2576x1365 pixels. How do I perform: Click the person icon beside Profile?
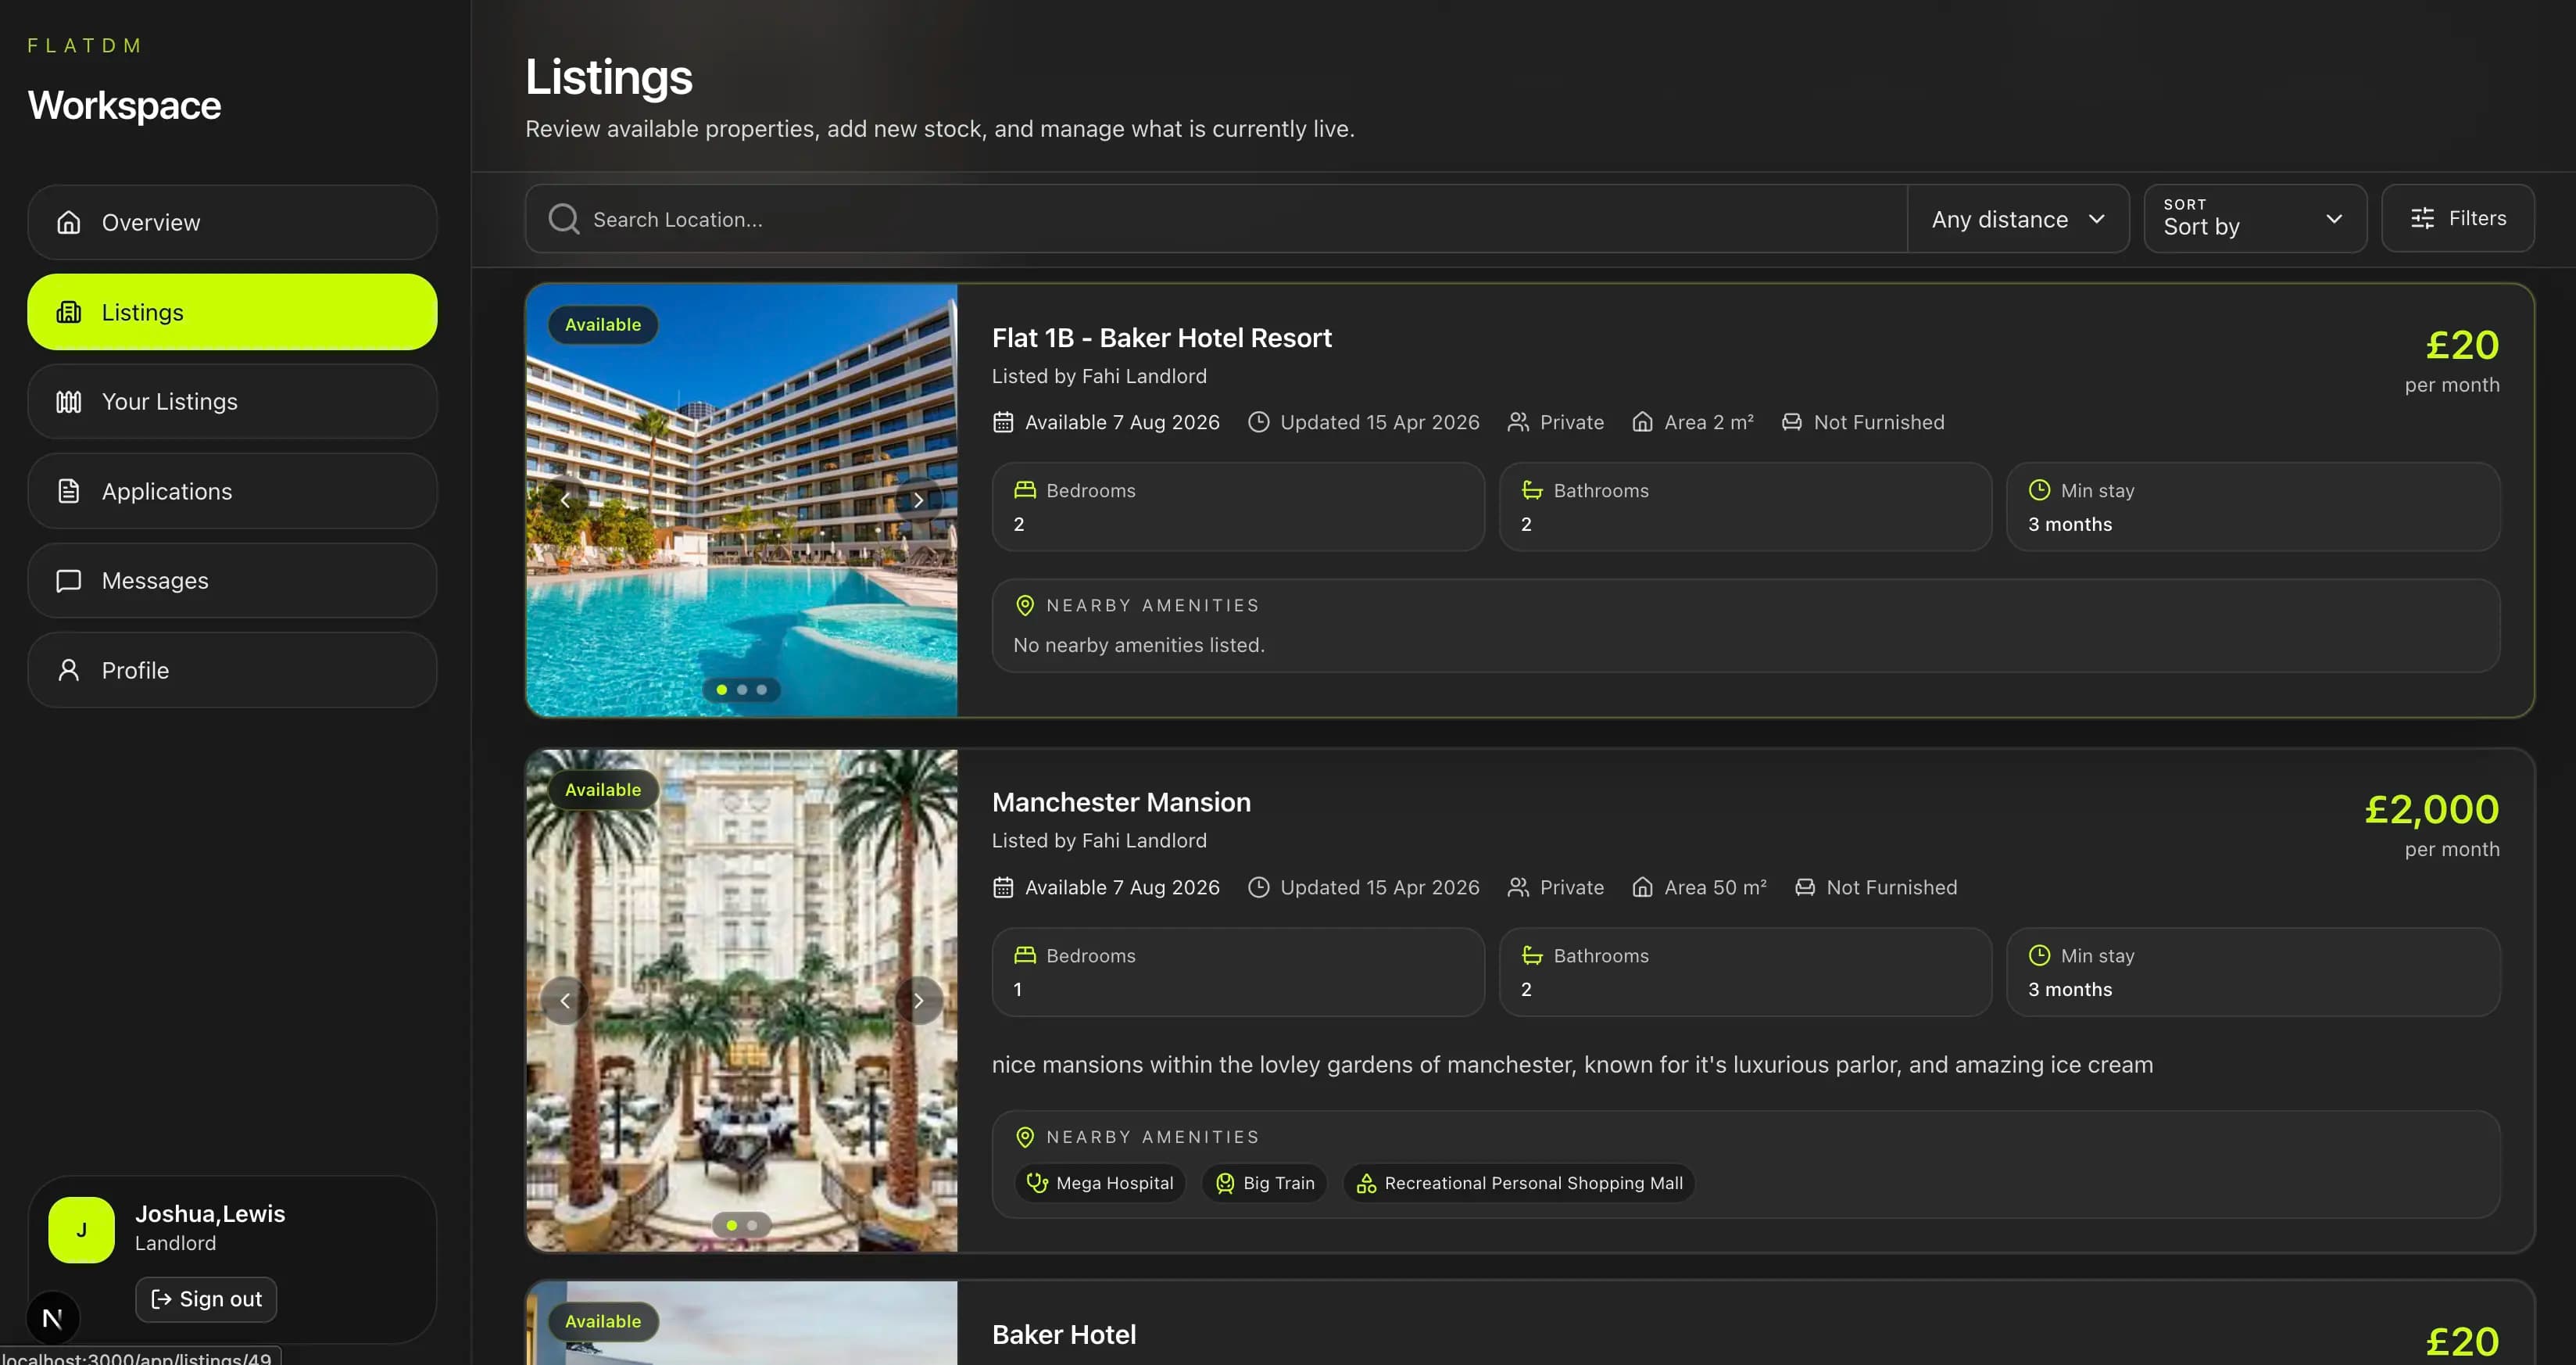pos(69,670)
